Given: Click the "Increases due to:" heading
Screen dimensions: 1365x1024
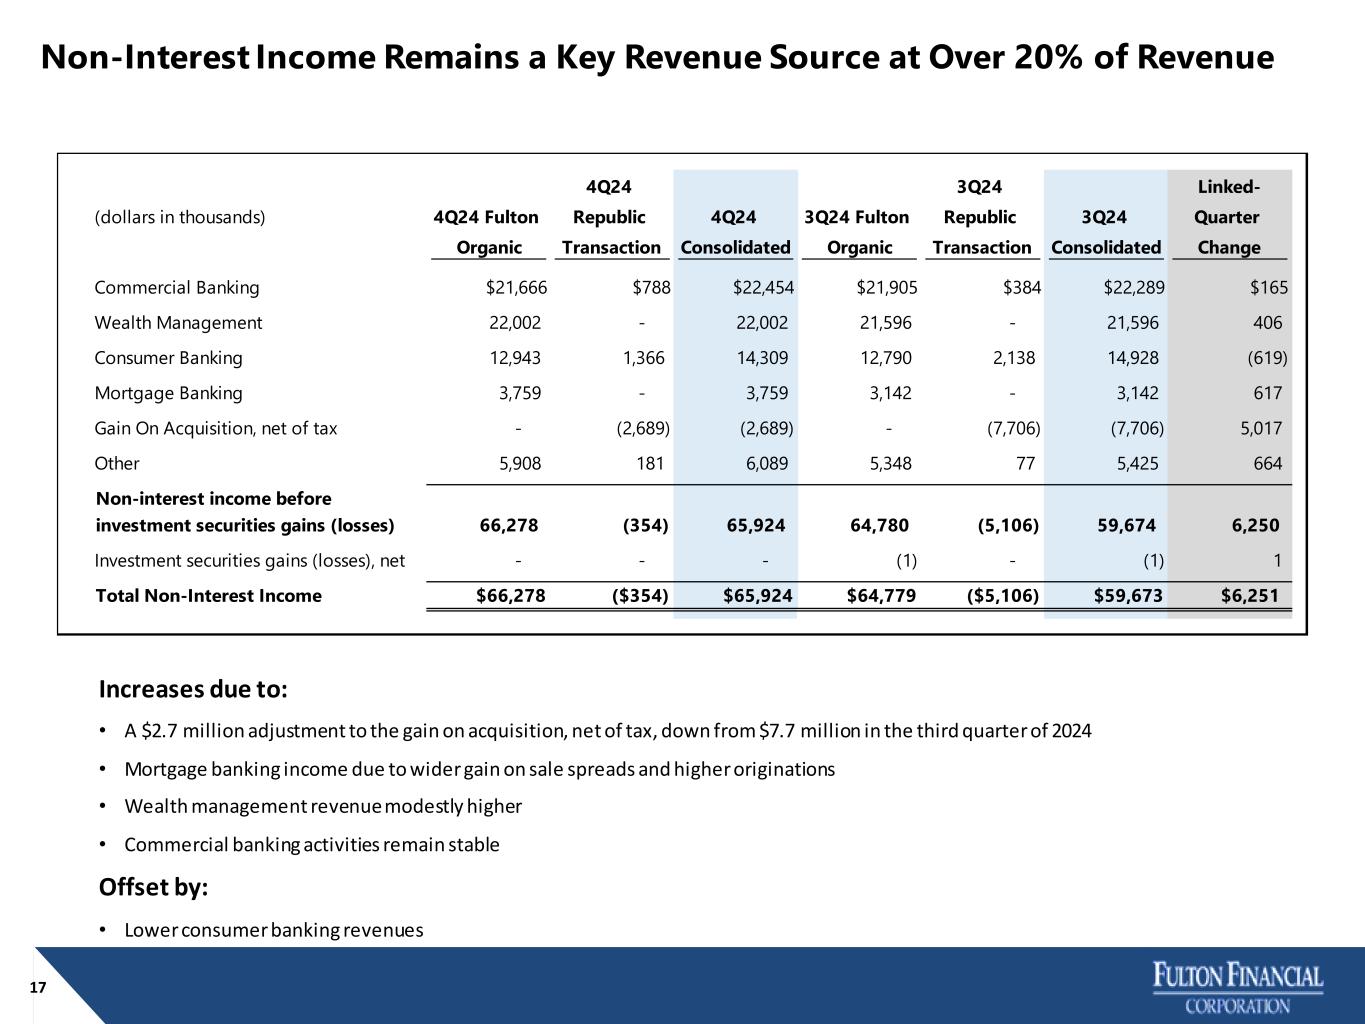Looking at the screenshot, I should 193,690.
